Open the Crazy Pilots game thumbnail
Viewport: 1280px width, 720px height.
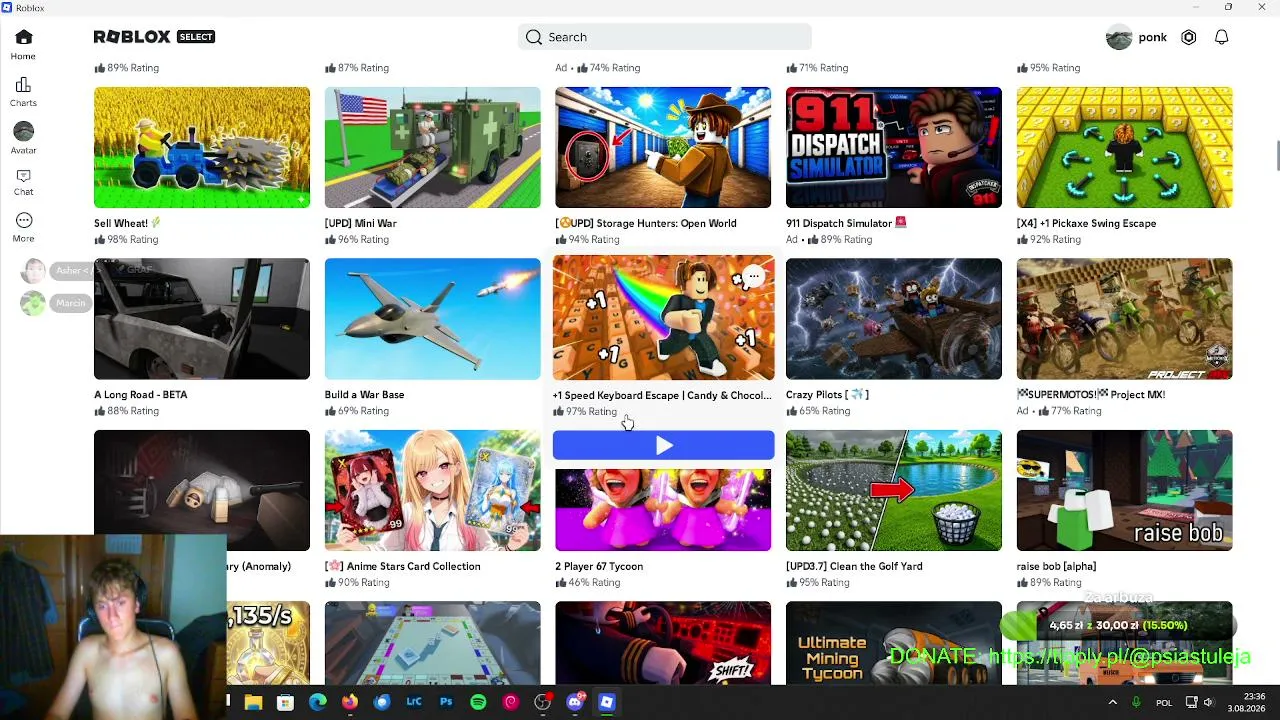pyautogui.click(x=893, y=319)
